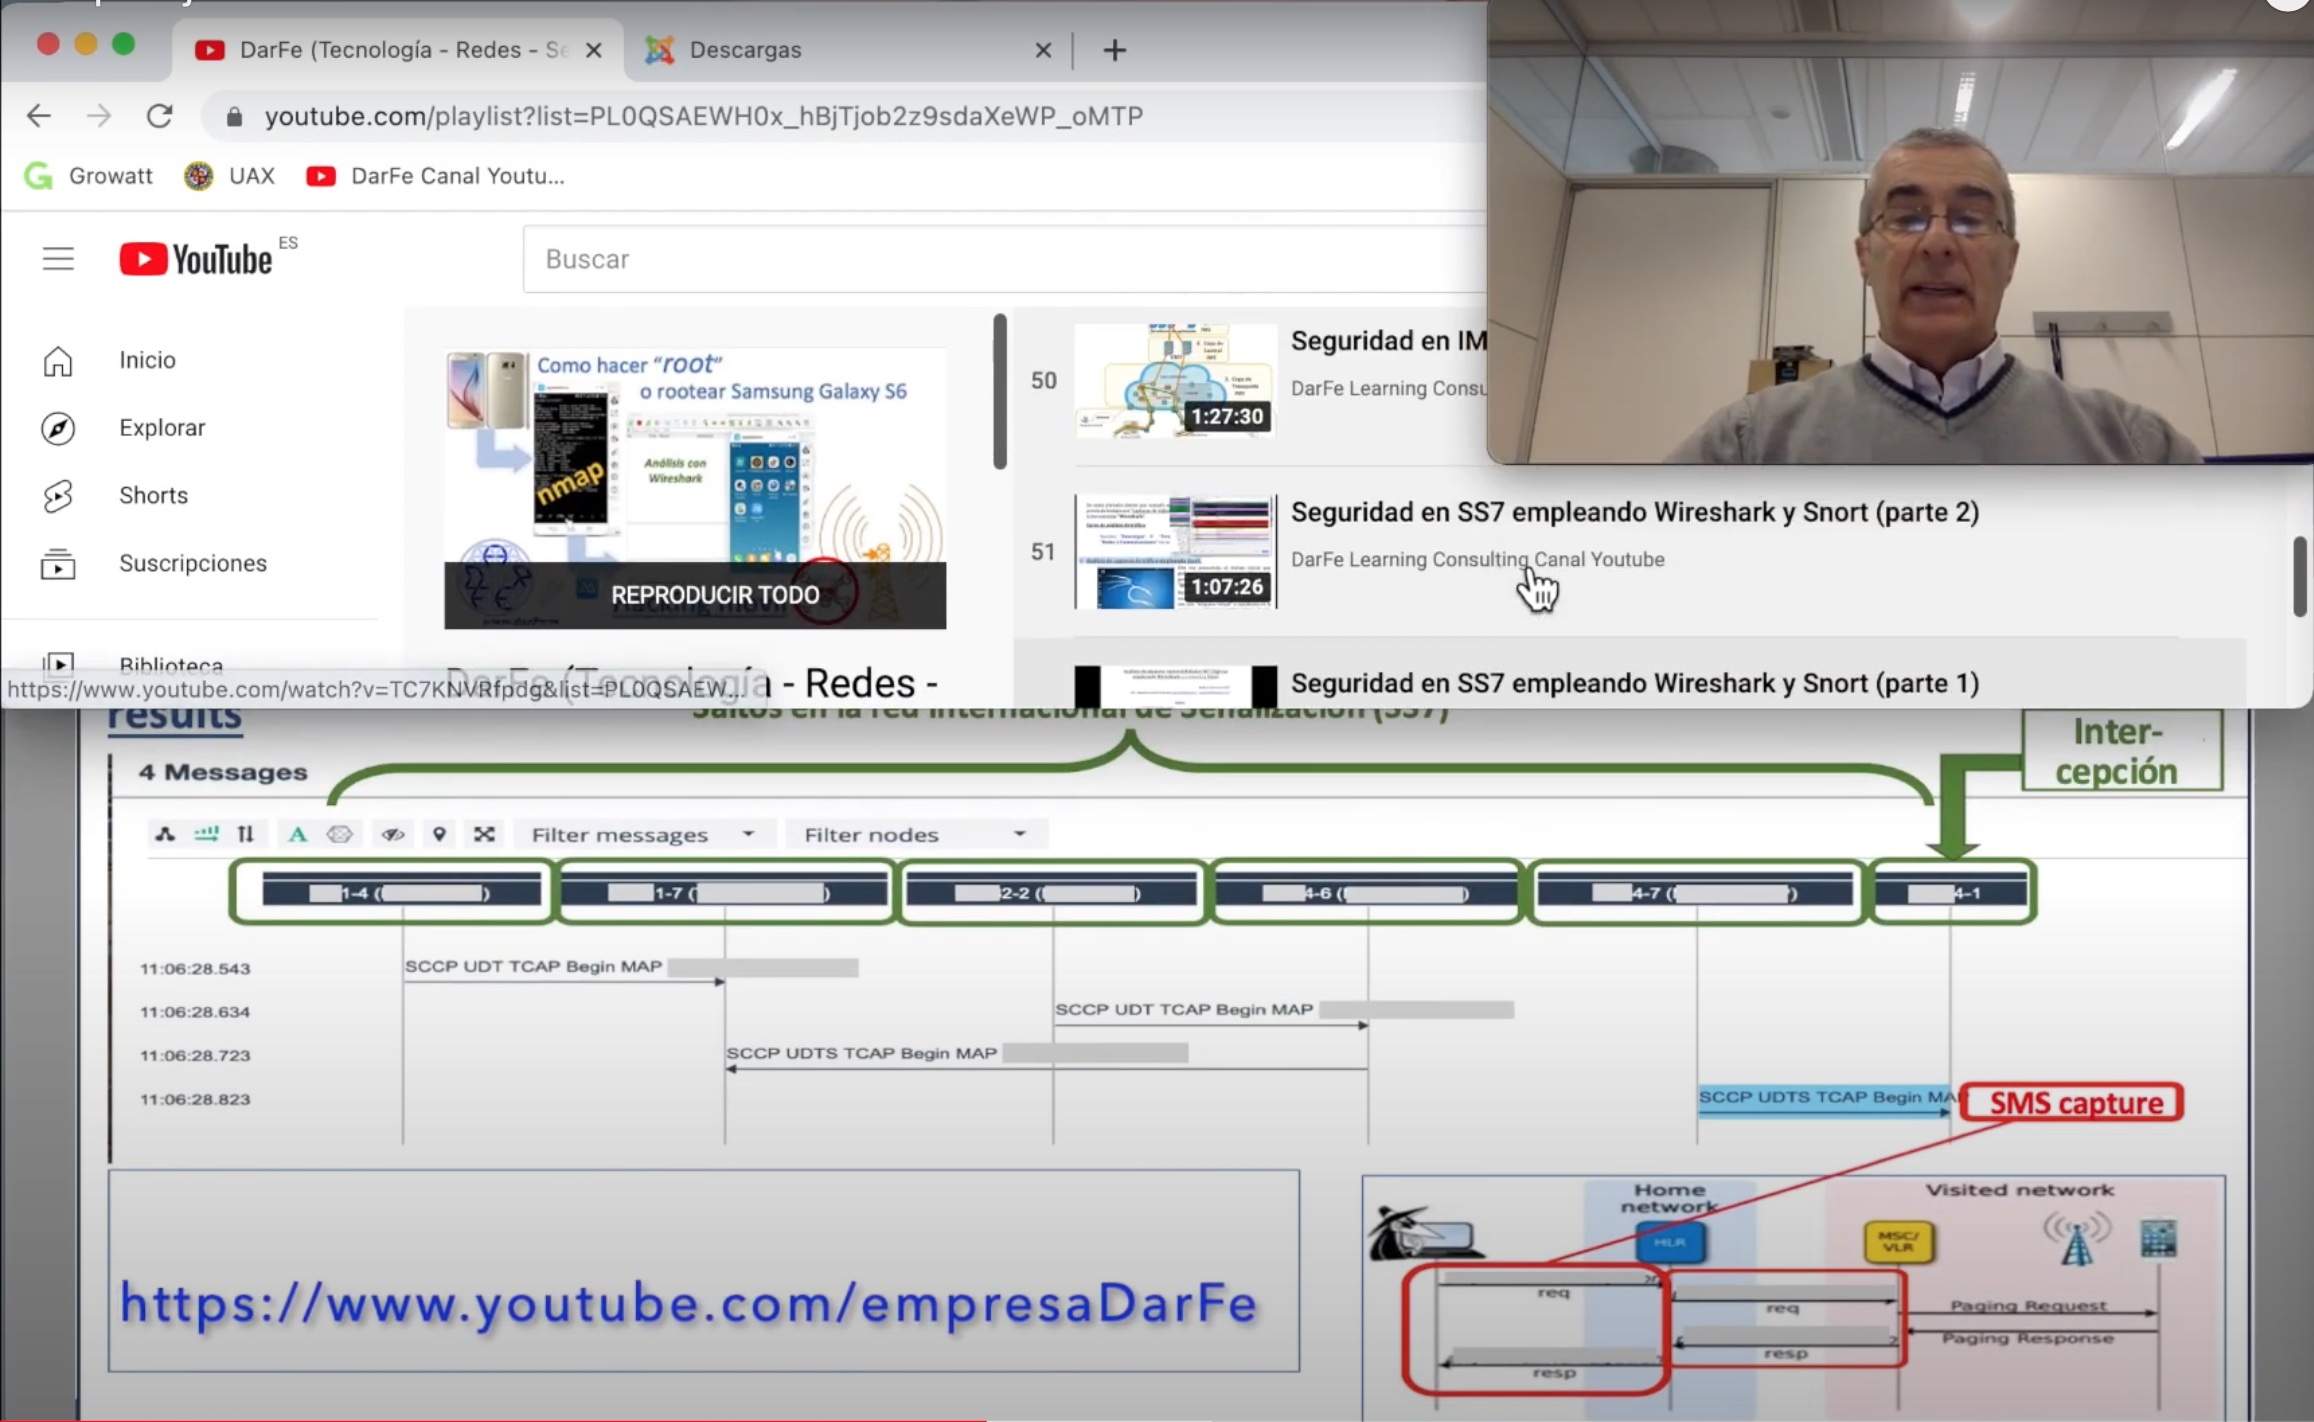Screen dimensions: 2314x1422
Task: Reload the YouTube playlist page
Action: pyautogui.click(x=160, y=116)
